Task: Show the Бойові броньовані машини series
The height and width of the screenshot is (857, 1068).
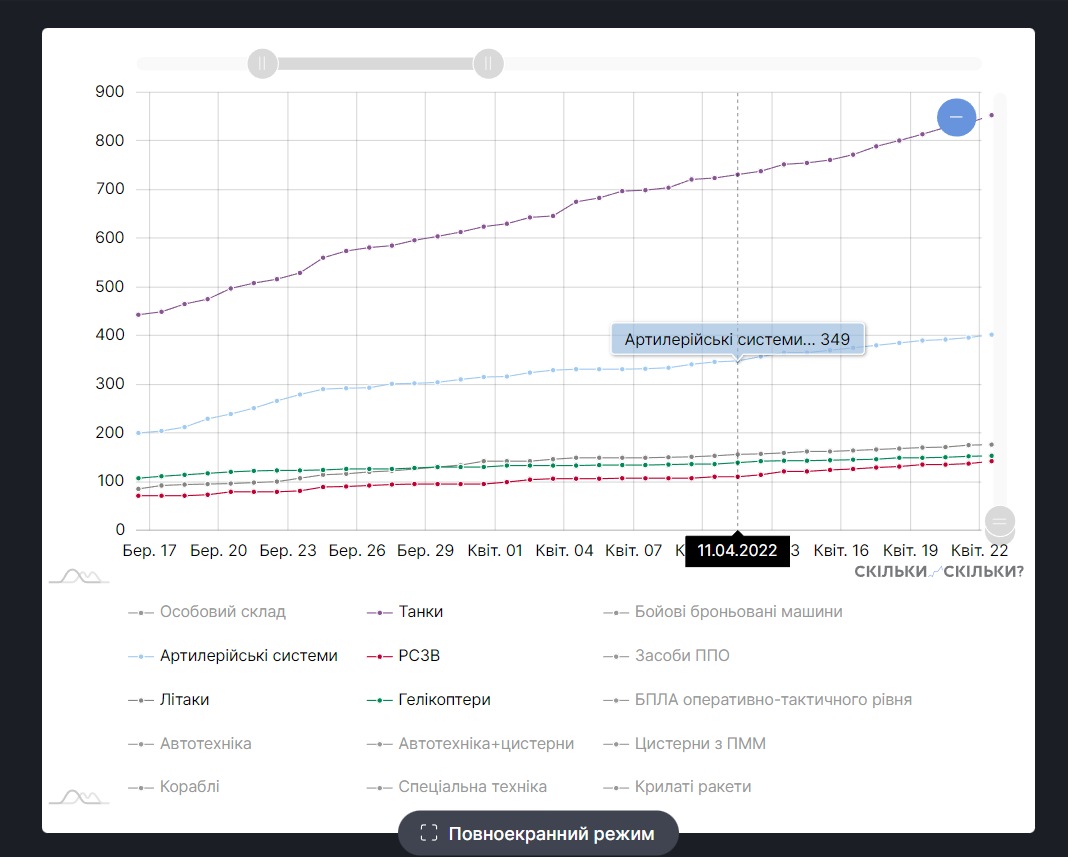Action: (x=738, y=612)
